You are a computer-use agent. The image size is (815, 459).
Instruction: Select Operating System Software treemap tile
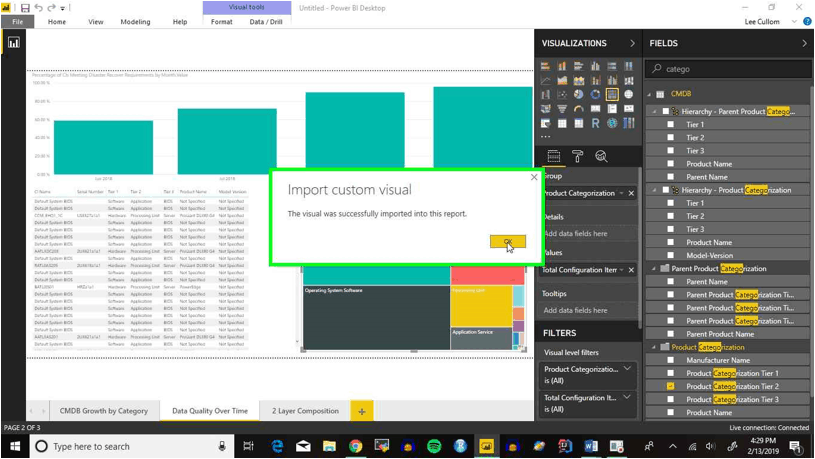click(x=376, y=317)
